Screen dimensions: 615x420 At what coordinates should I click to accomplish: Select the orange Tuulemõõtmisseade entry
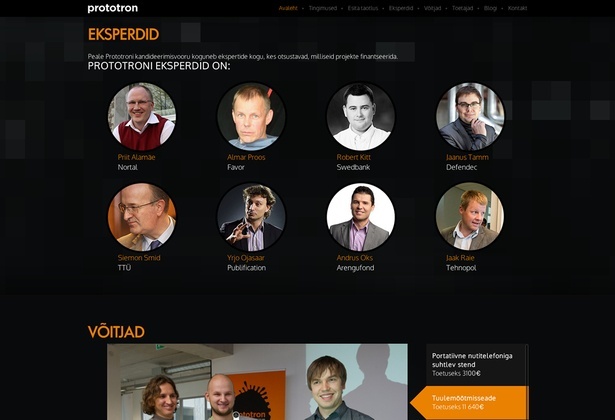coord(469,403)
